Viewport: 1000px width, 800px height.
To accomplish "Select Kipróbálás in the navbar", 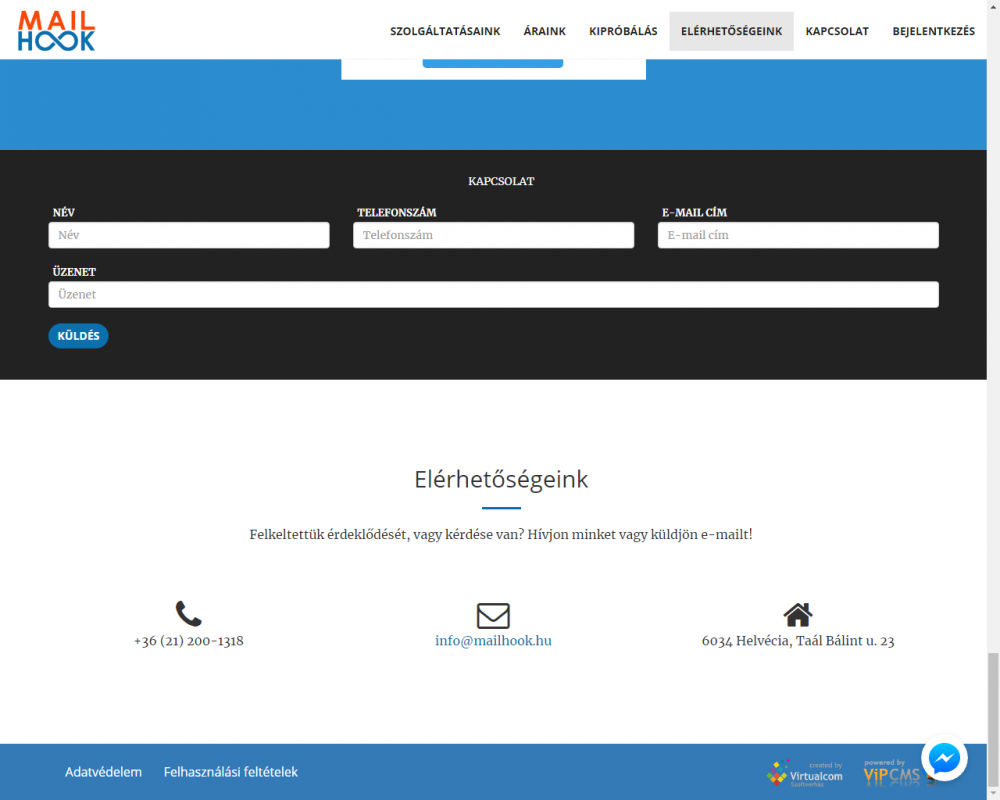I will (623, 31).
